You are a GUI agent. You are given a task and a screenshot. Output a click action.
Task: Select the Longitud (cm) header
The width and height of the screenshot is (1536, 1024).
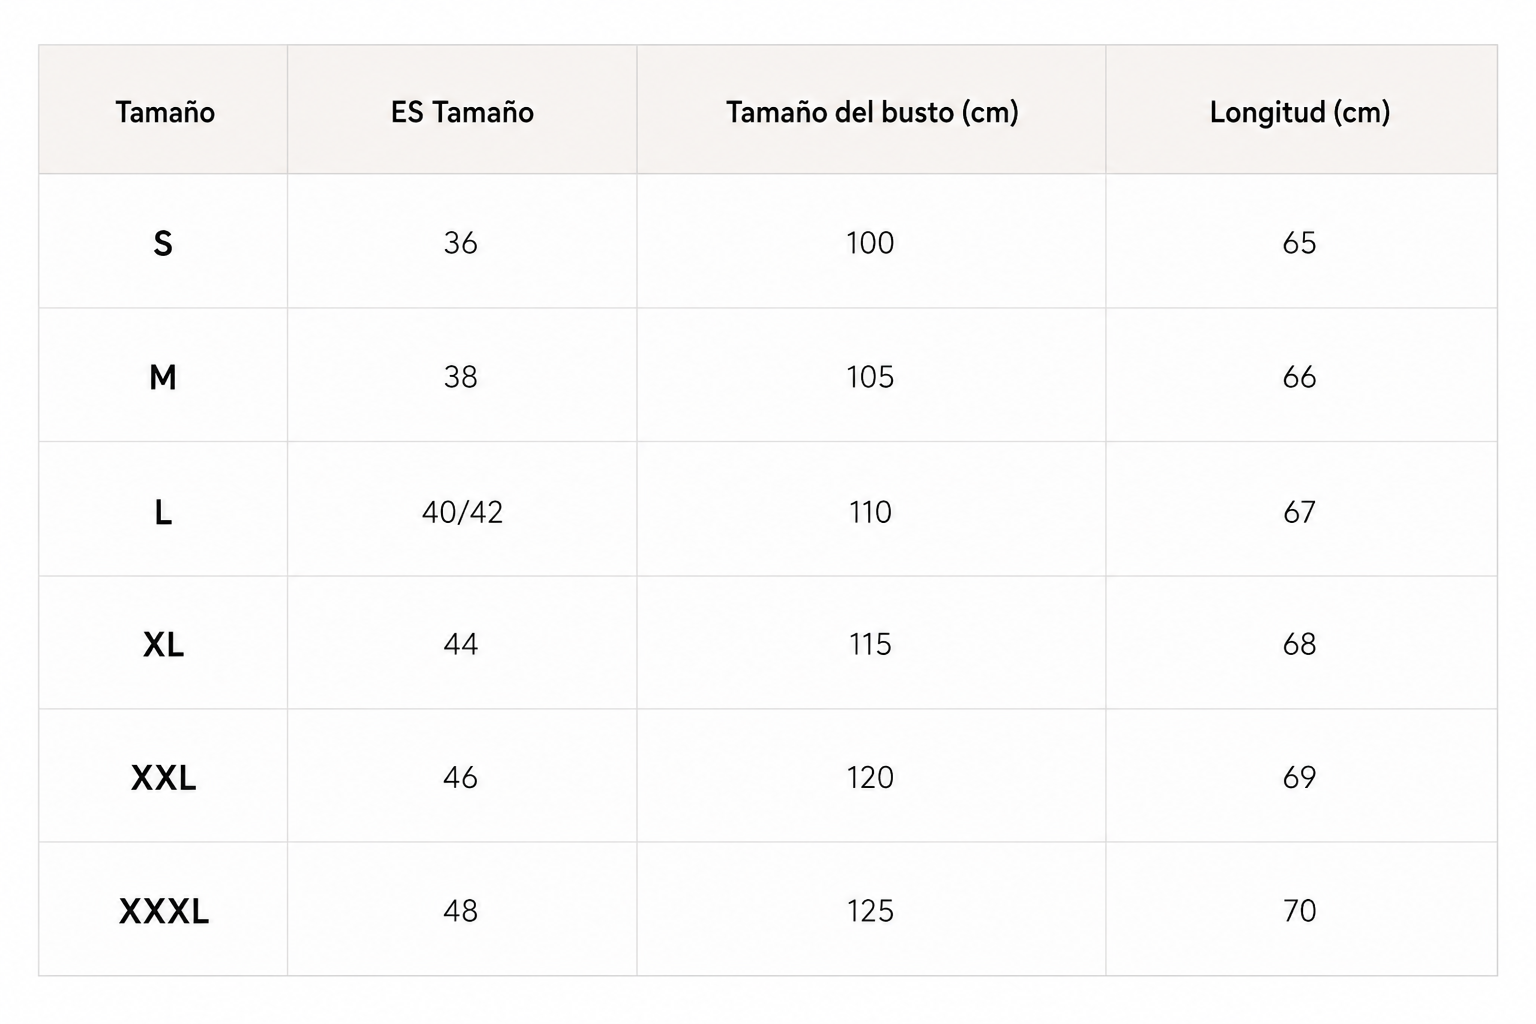point(1300,111)
